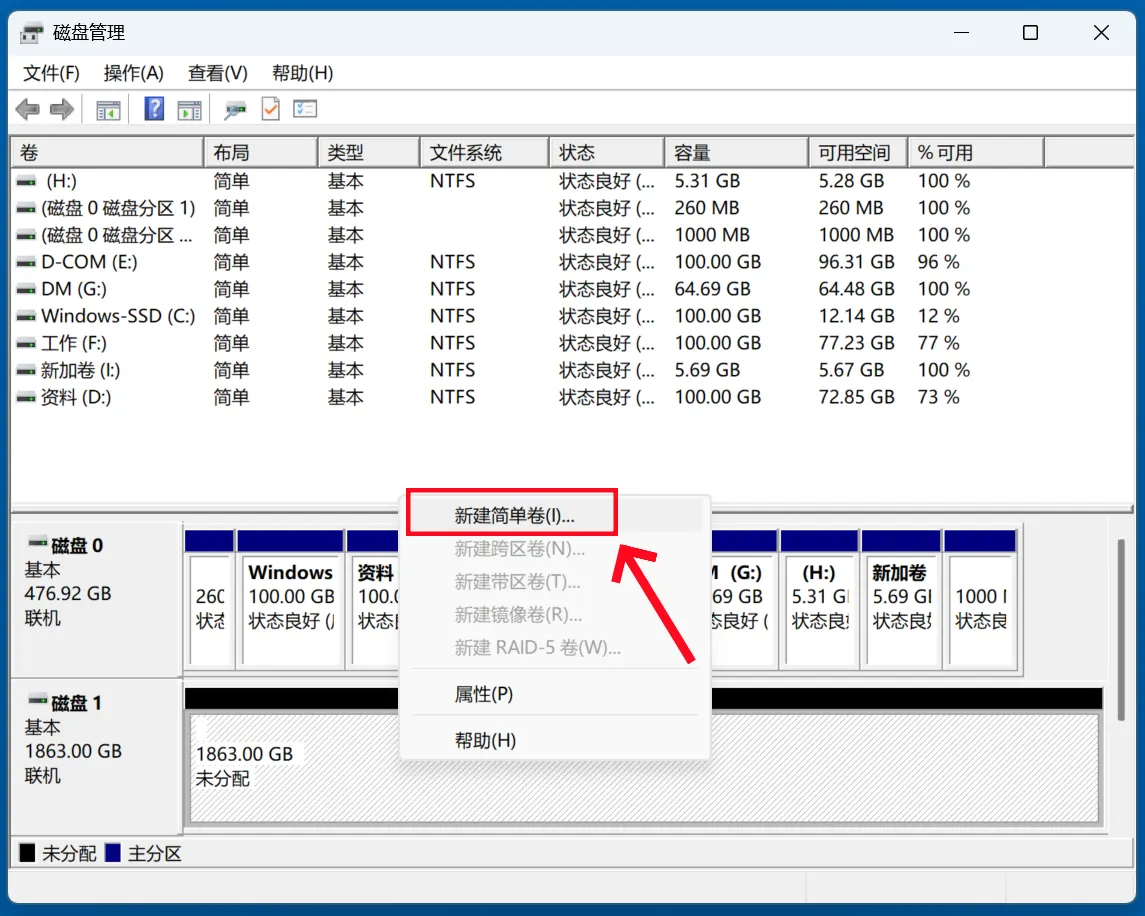The height and width of the screenshot is (916, 1145).
Task: Sort by the 文件系统 column header
Action: 484,153
